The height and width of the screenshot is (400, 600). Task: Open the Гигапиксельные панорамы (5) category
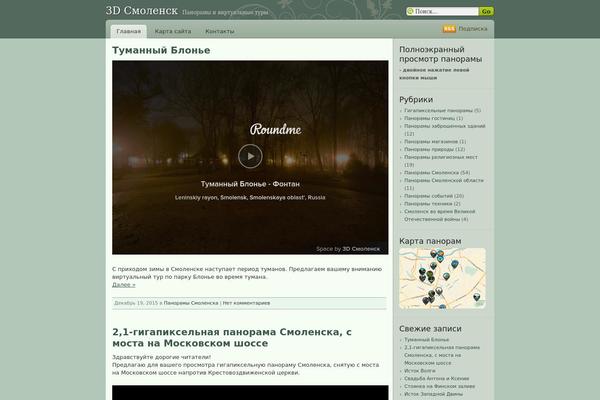(x=439, y=110)
